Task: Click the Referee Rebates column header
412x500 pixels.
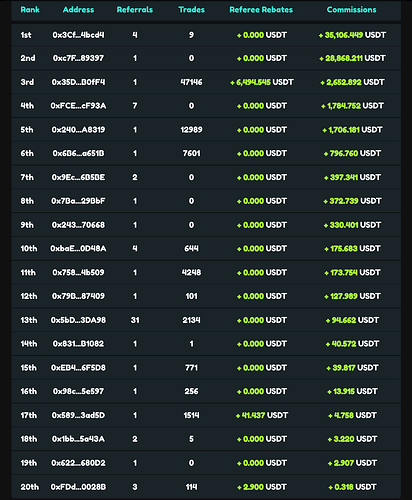Action: click(x=261, y=10)
